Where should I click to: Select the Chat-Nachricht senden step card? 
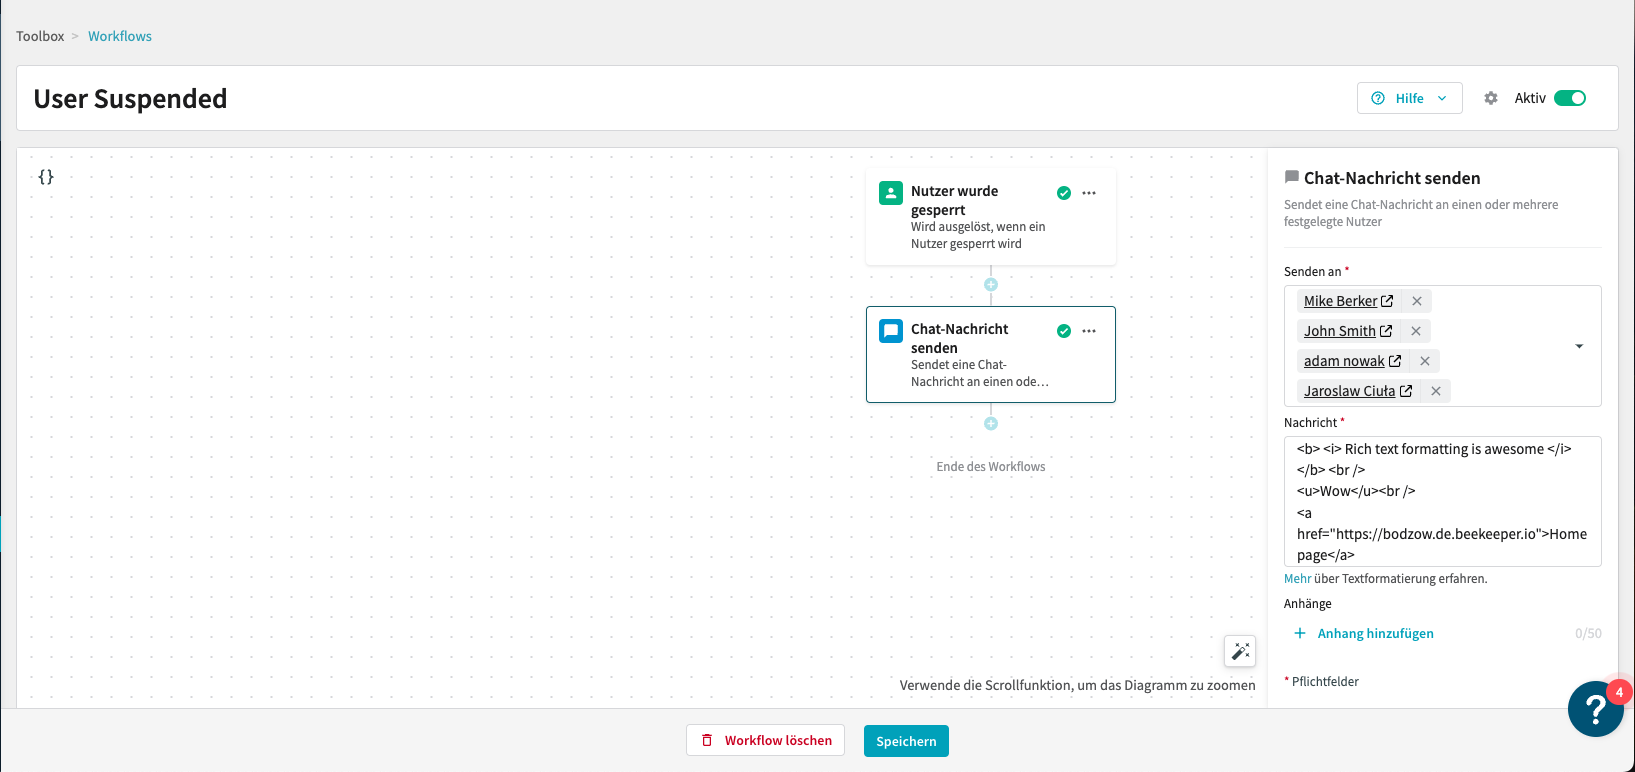tap(991, 355)
